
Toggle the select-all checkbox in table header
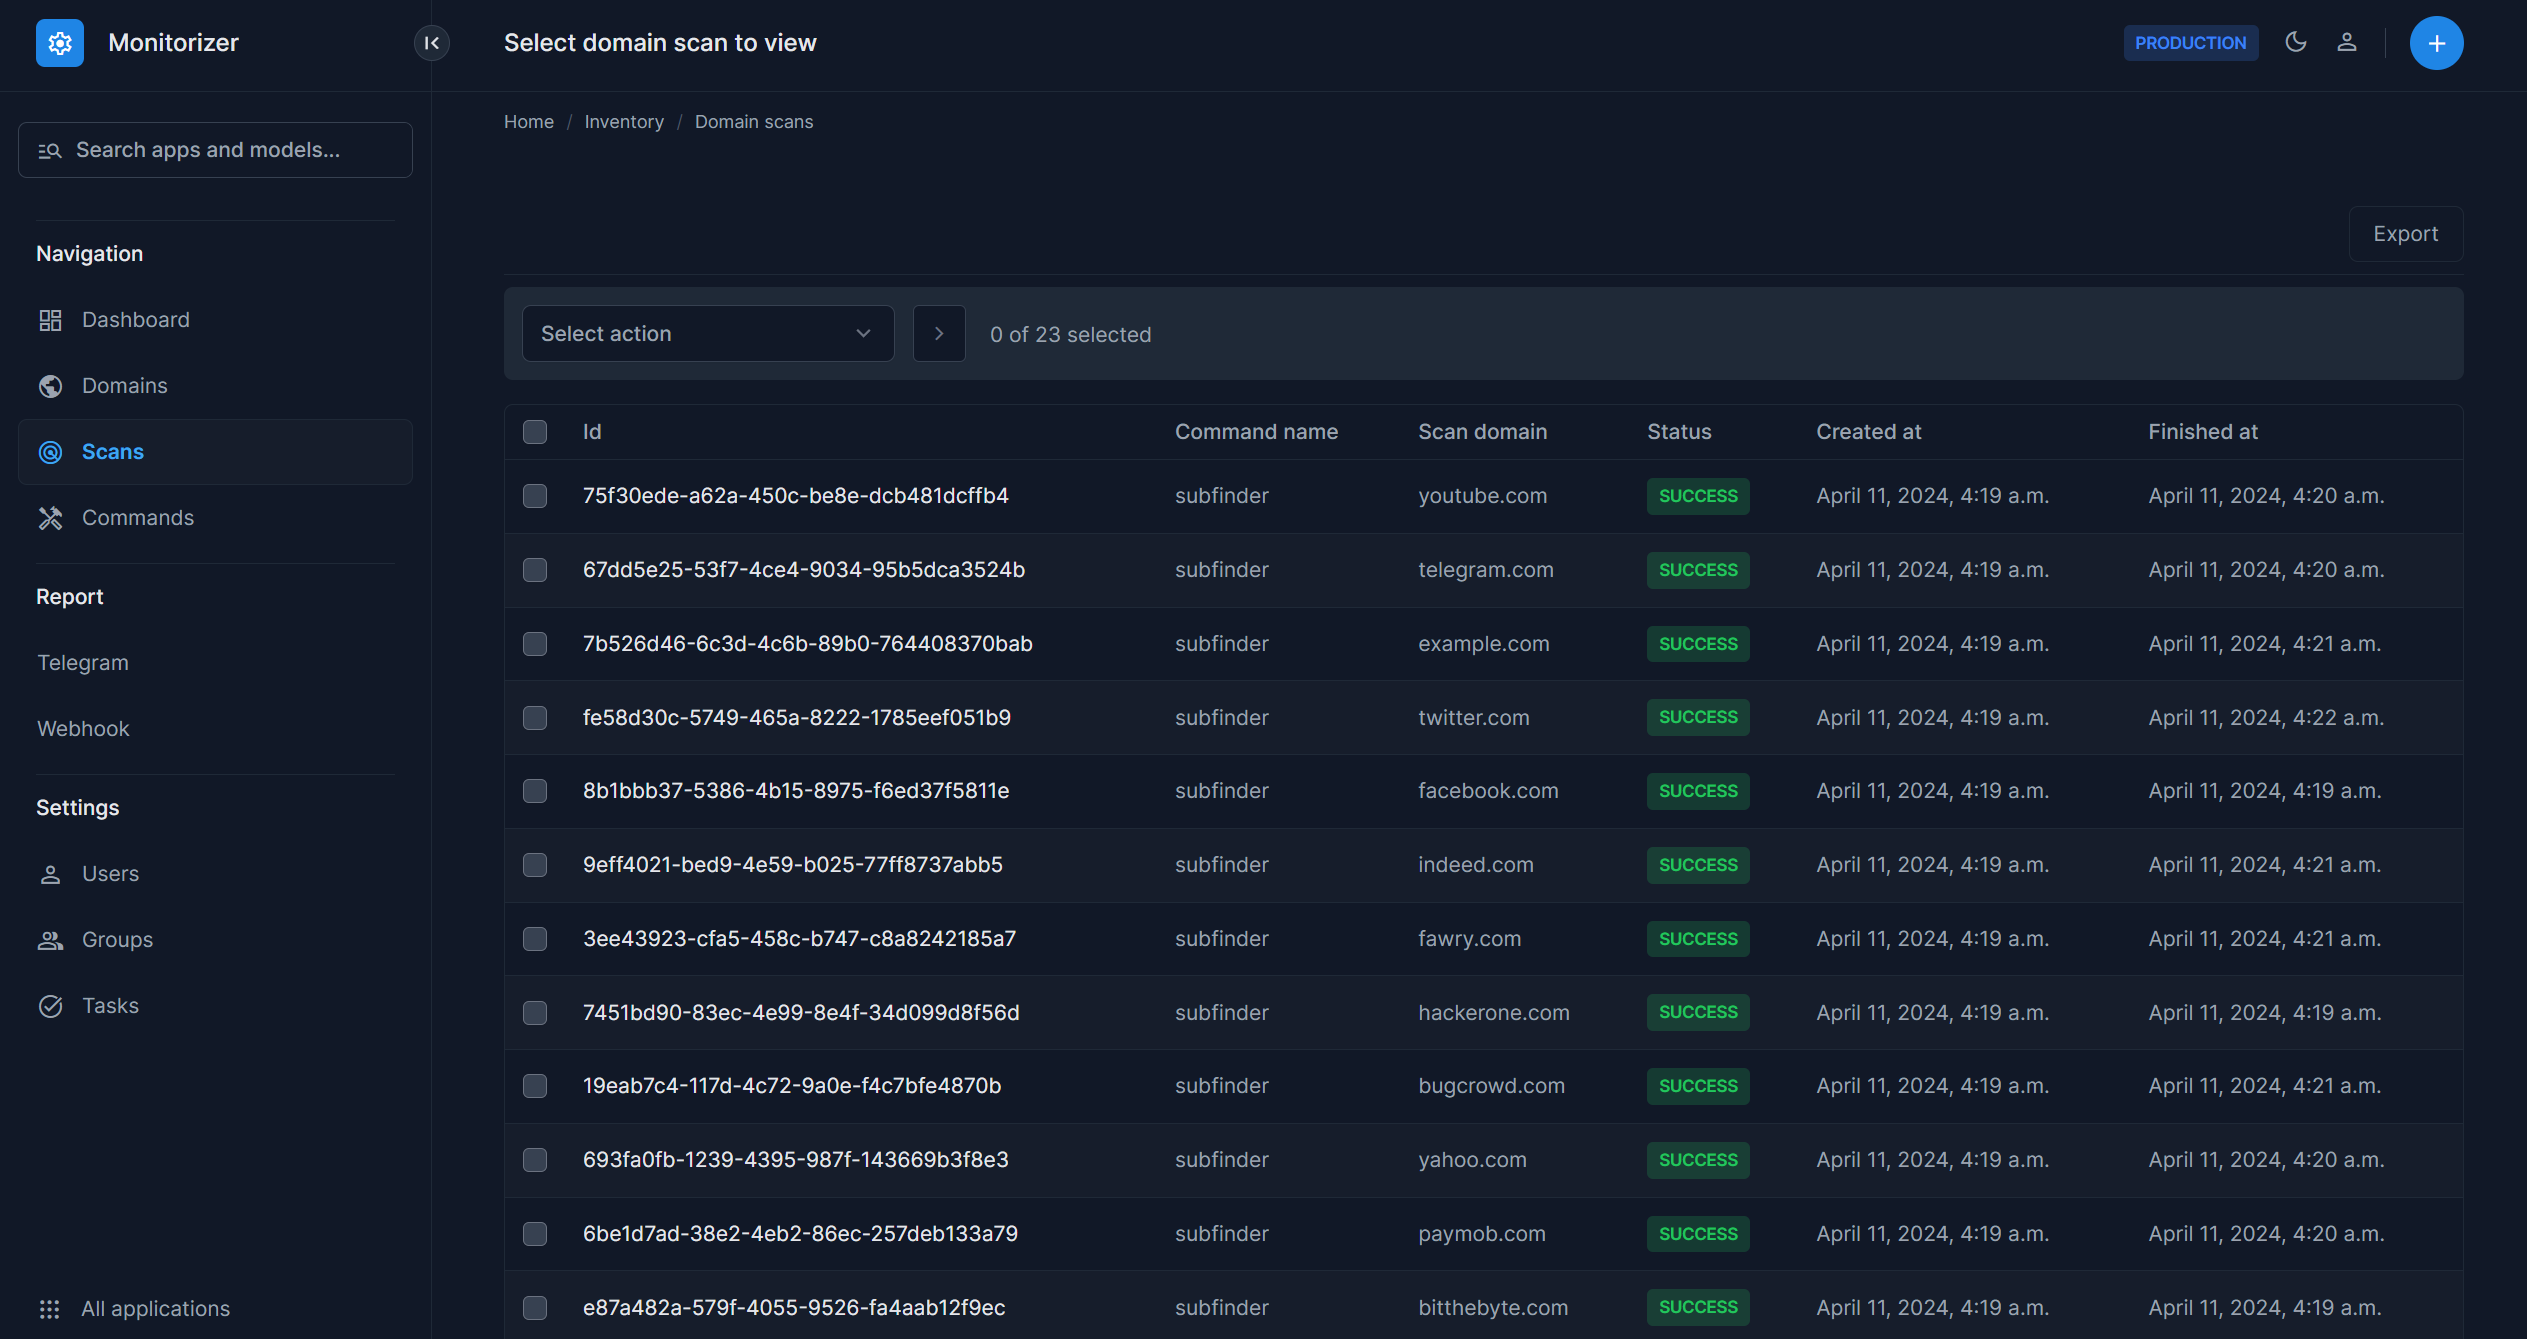[x=535, y=432]
